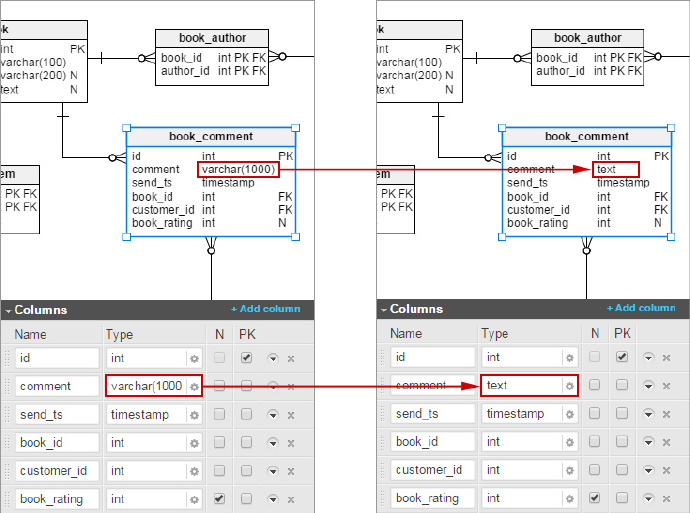Edit the book_rating name field, left panel
Screen dimensions: 690x513
pyautogui.click(x=57, y=499)
